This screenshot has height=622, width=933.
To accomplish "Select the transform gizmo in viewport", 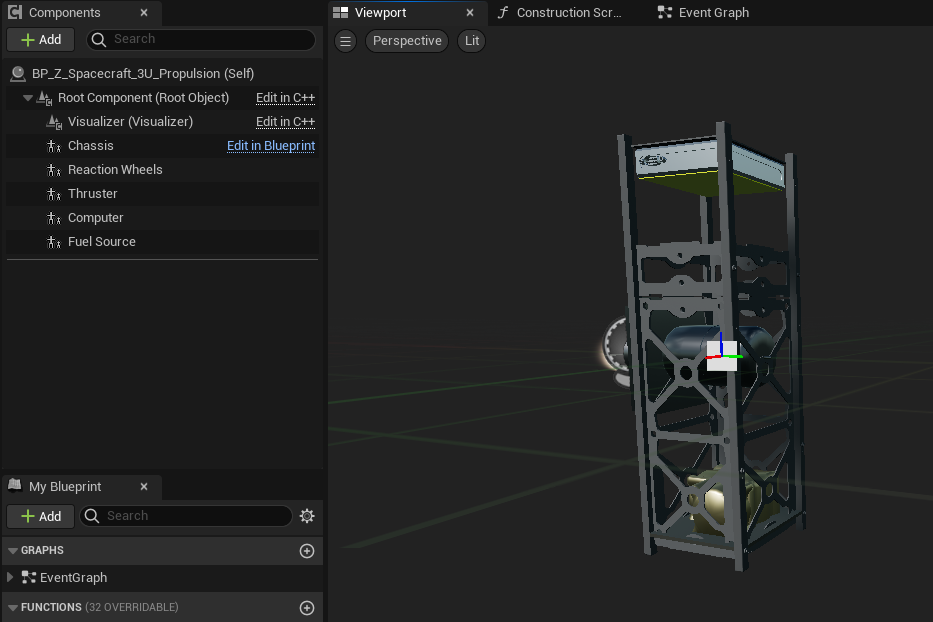I will (721, 355).
